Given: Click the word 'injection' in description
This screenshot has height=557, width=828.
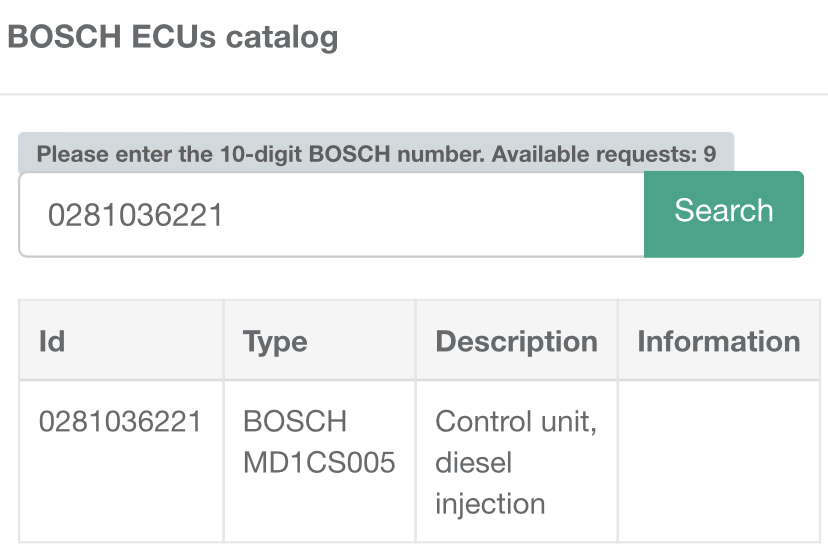Looking at the screenshot, I should coord(490,503).
